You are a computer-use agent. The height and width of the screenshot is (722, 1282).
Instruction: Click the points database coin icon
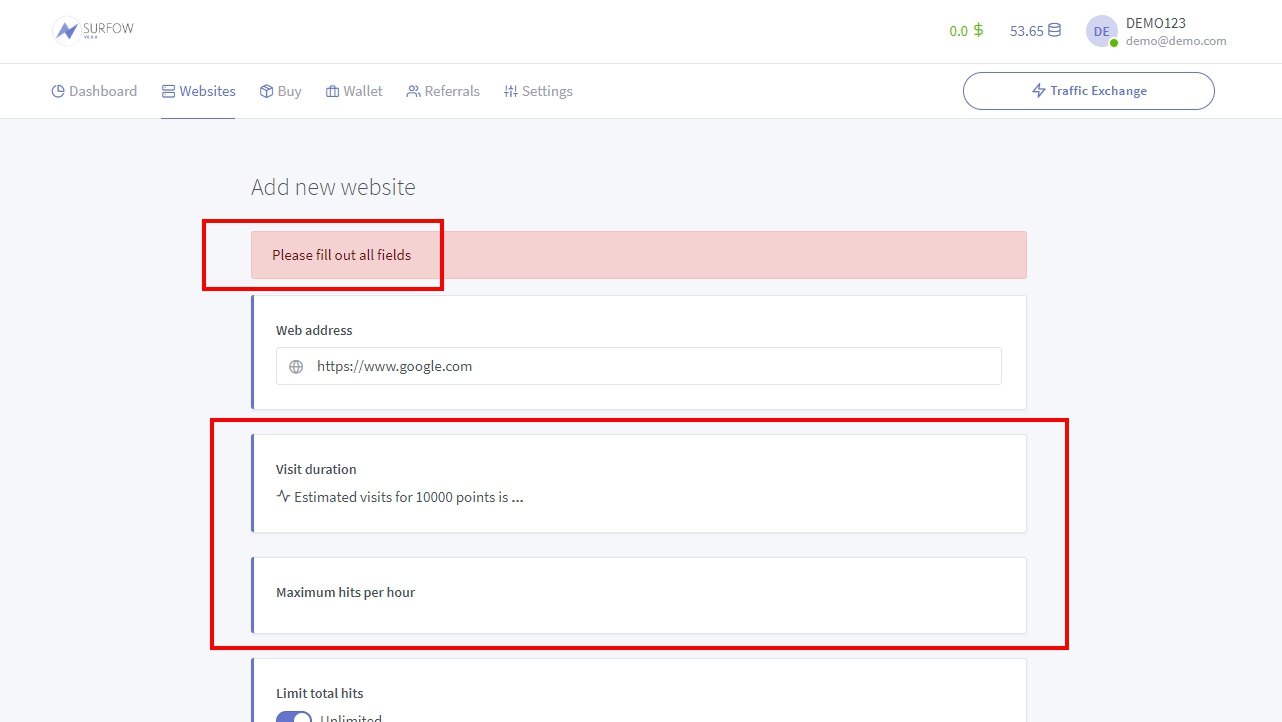[1054, 31]
